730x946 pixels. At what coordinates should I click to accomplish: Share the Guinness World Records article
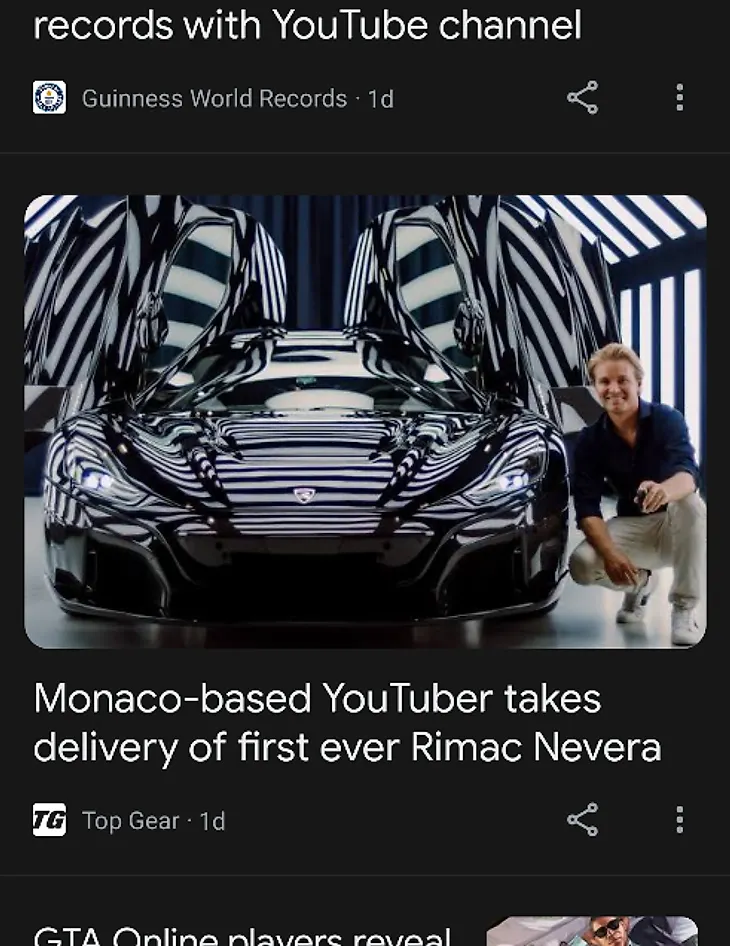tap(582, 97)
